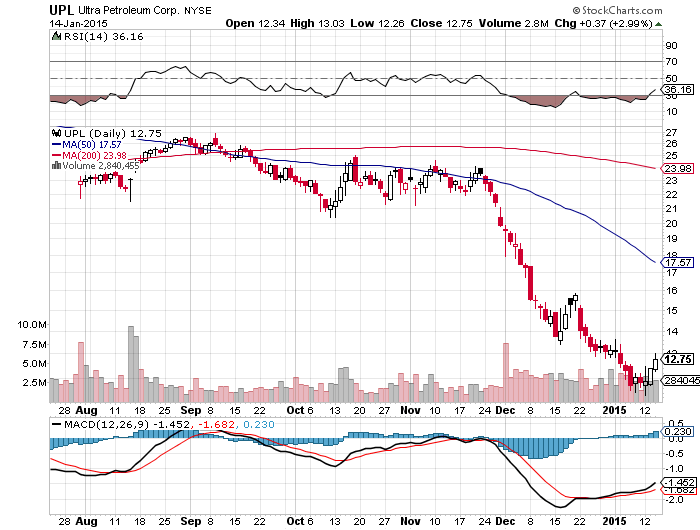Click the RSI(14) indicator icon
The height and width of the screenshot is (530, 700).
point(56,36)
